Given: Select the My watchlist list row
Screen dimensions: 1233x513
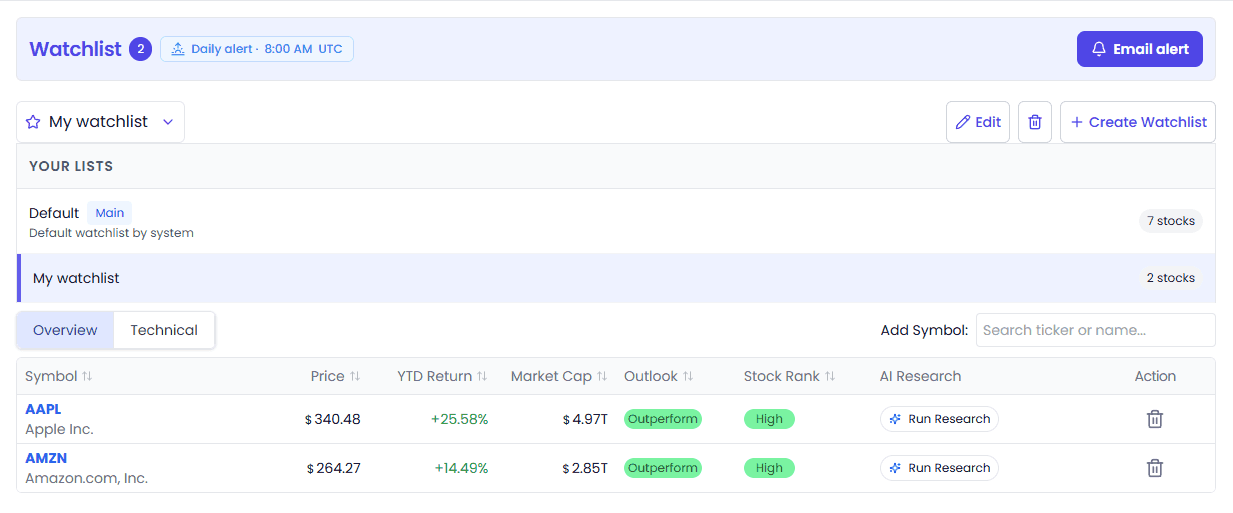Looking at the screenshot, I should tap(616, 278).
